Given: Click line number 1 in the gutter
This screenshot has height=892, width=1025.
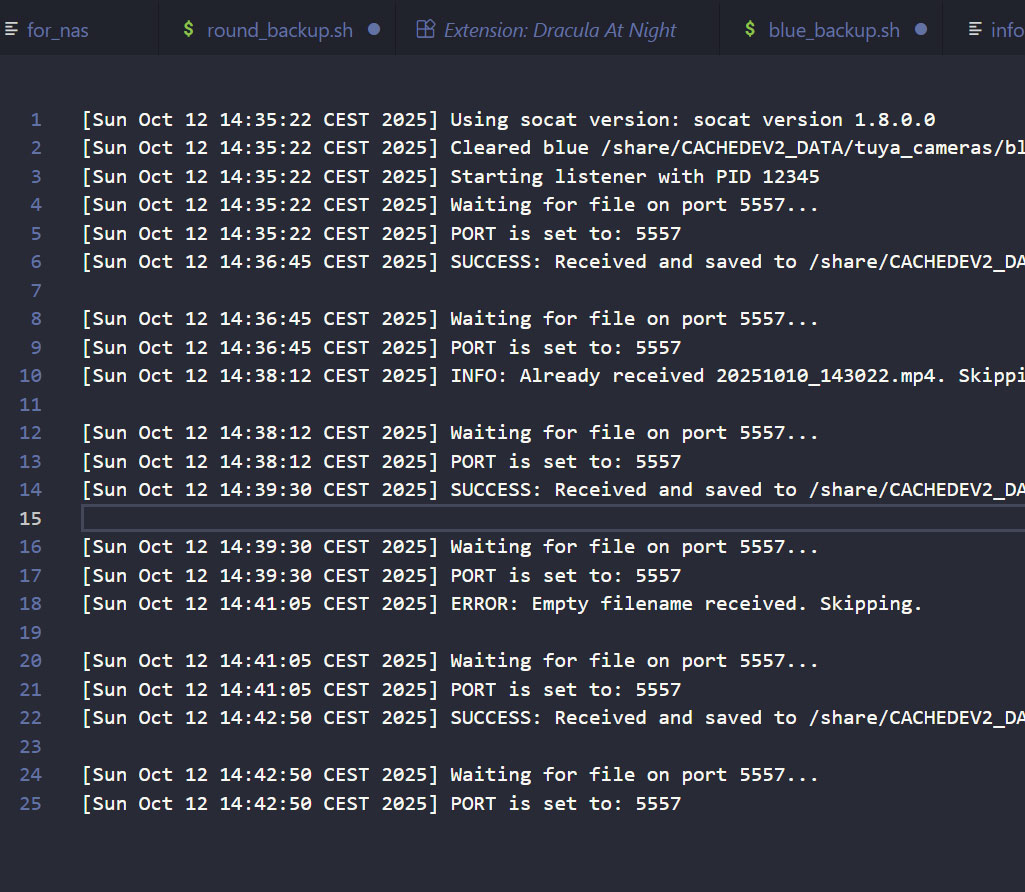Looking at the screenshot, I should [x=36, y=120].
